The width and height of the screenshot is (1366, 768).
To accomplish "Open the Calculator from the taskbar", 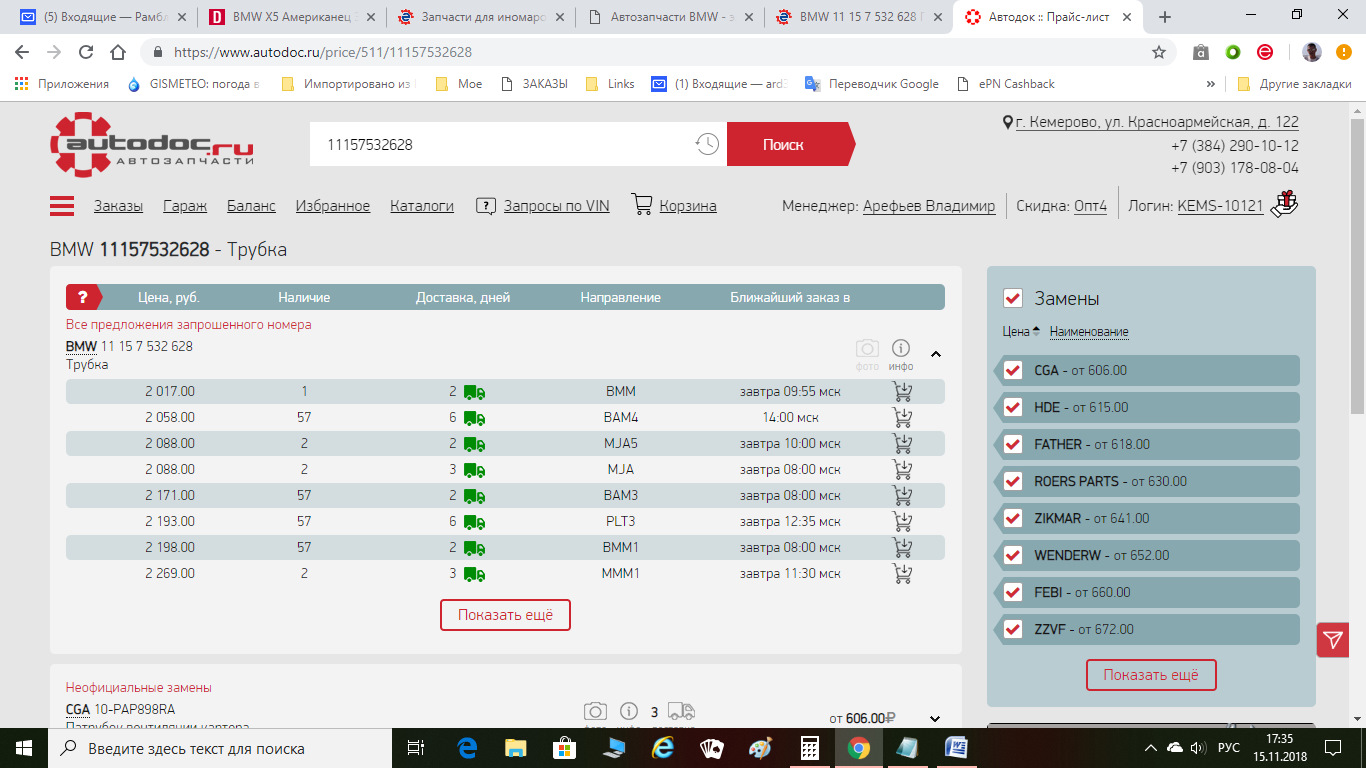I will coord(810,747).
